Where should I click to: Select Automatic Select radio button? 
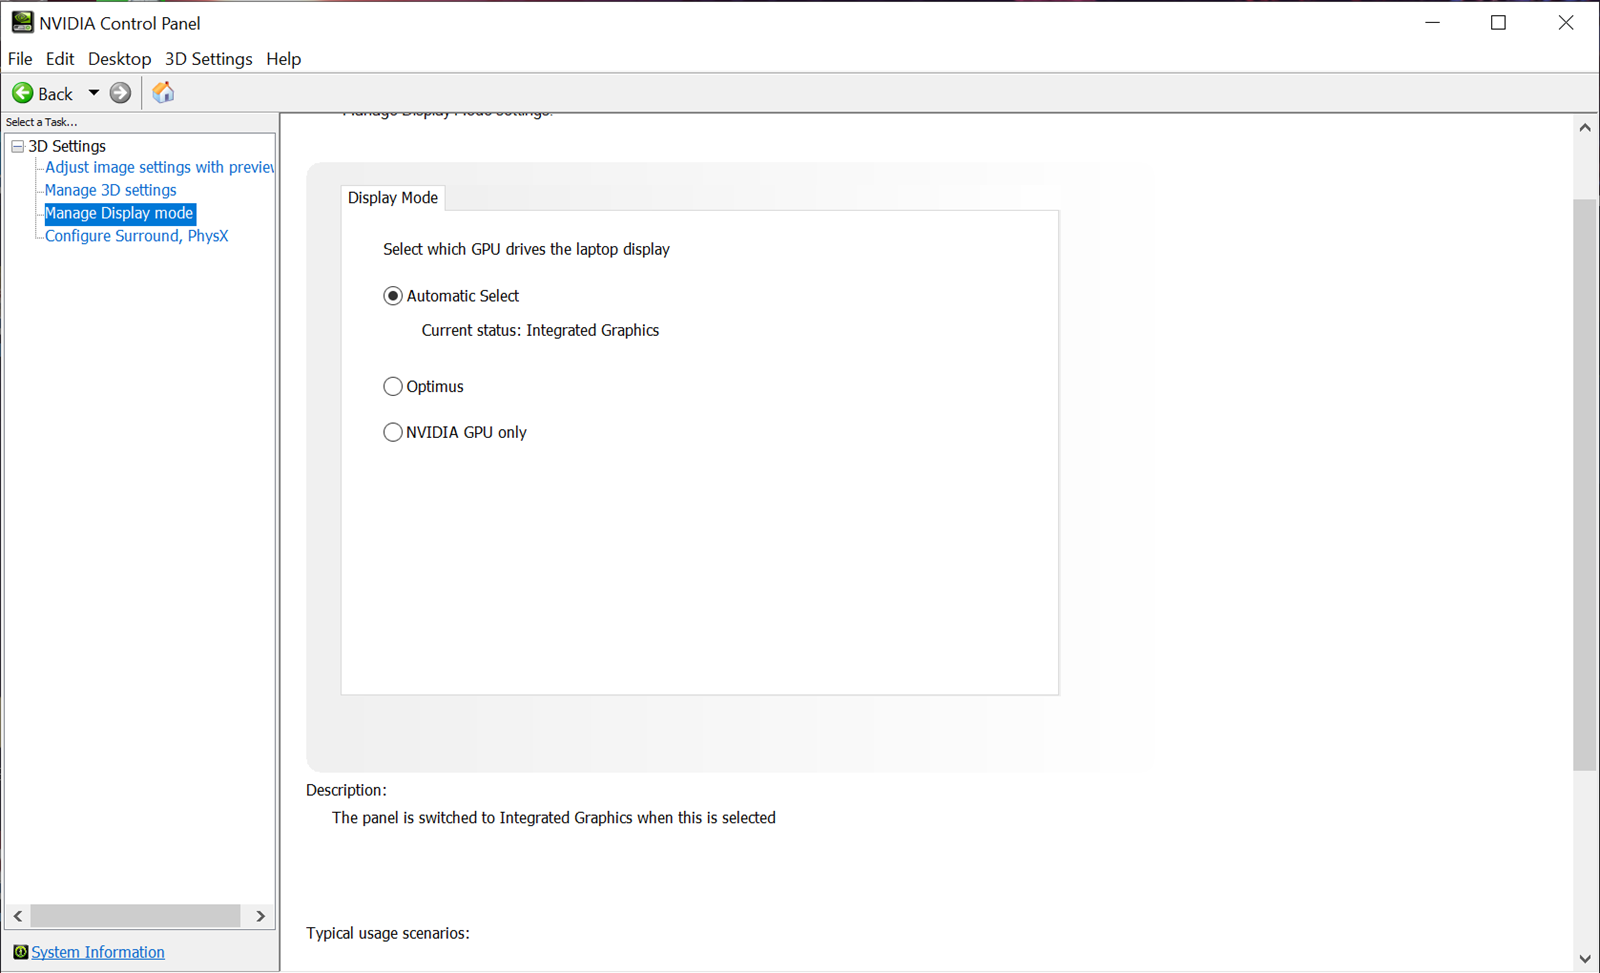393,296
